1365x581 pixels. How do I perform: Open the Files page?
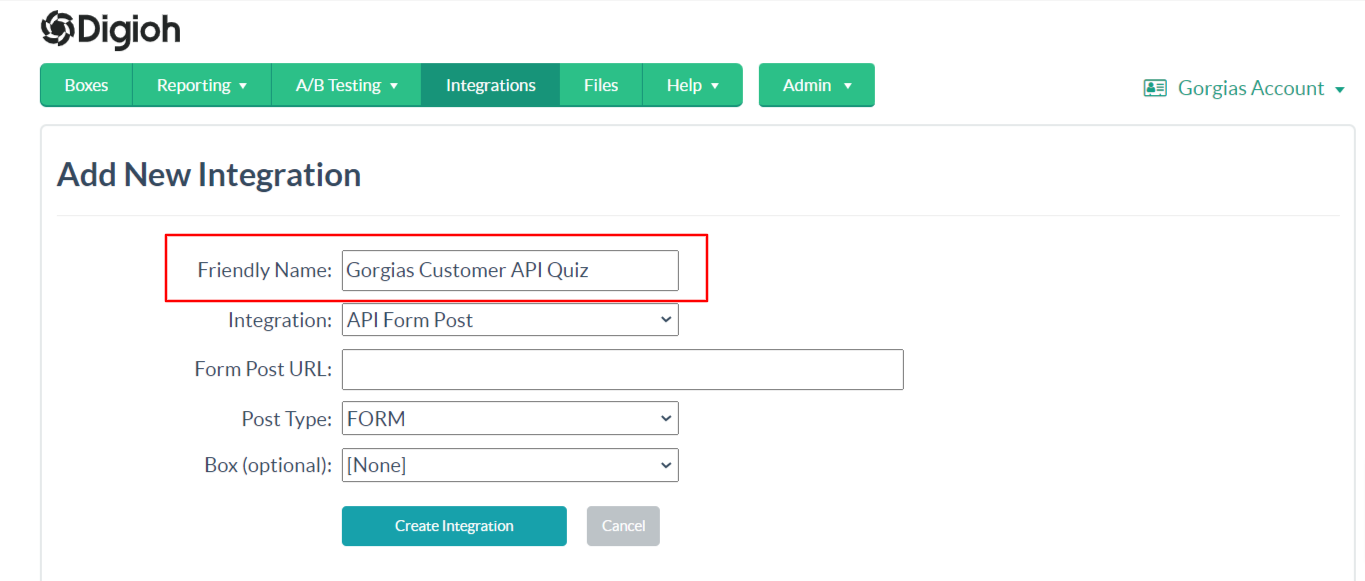pyautogui.click(x=600, y=85)
